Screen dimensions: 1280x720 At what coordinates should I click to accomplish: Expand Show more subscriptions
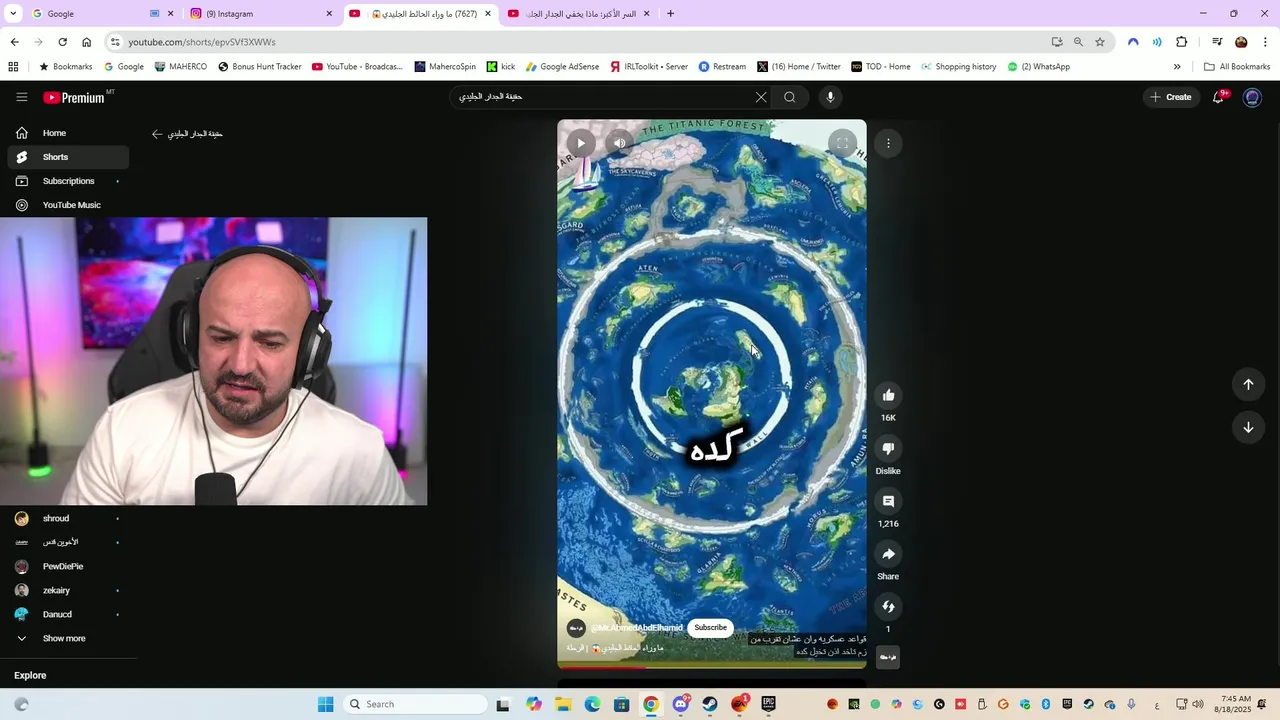coord(66,638)
